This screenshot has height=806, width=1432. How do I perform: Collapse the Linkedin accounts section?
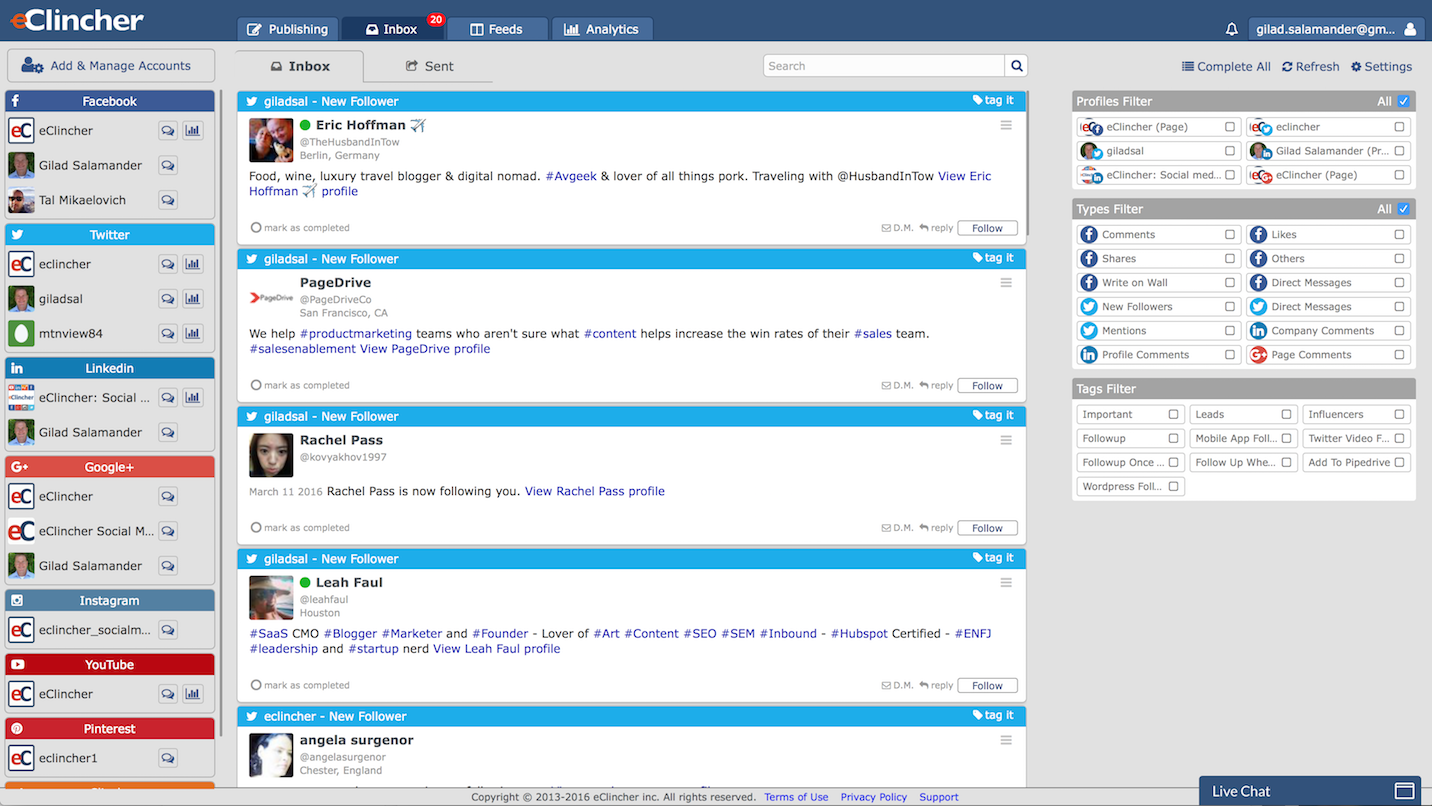point(110,368)
